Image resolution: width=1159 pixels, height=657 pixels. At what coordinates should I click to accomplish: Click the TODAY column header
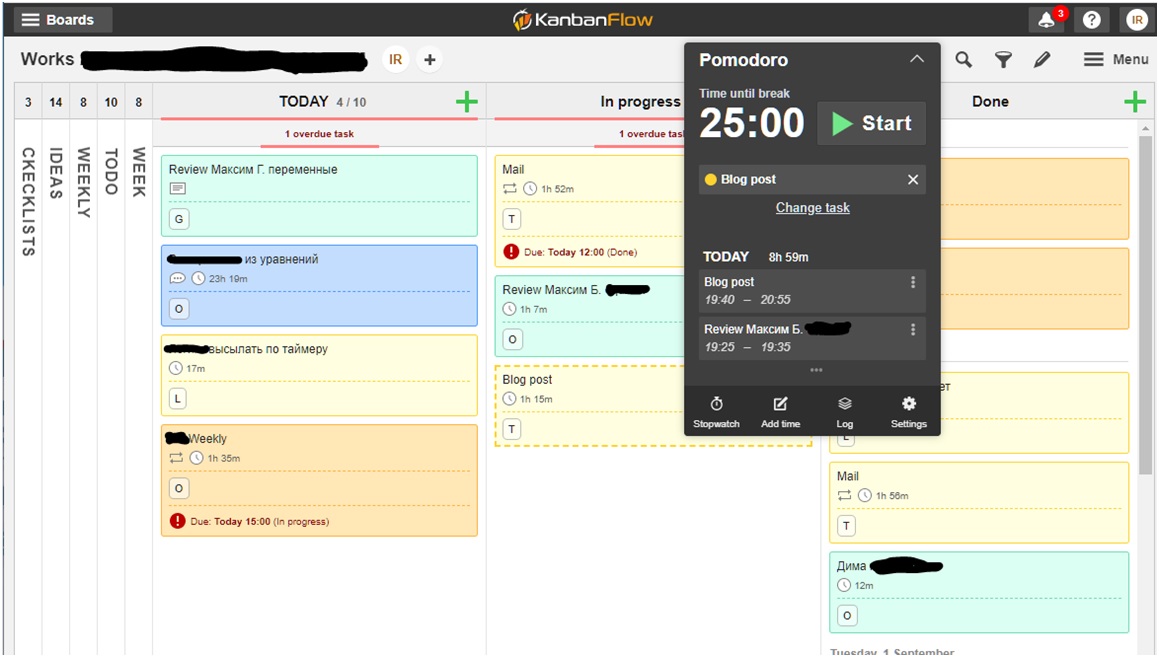click(304, 102)
